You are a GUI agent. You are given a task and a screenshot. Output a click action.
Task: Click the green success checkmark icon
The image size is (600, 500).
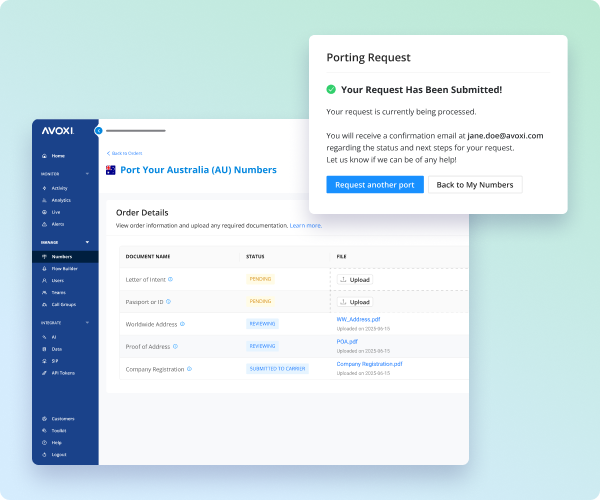(331, 90)
